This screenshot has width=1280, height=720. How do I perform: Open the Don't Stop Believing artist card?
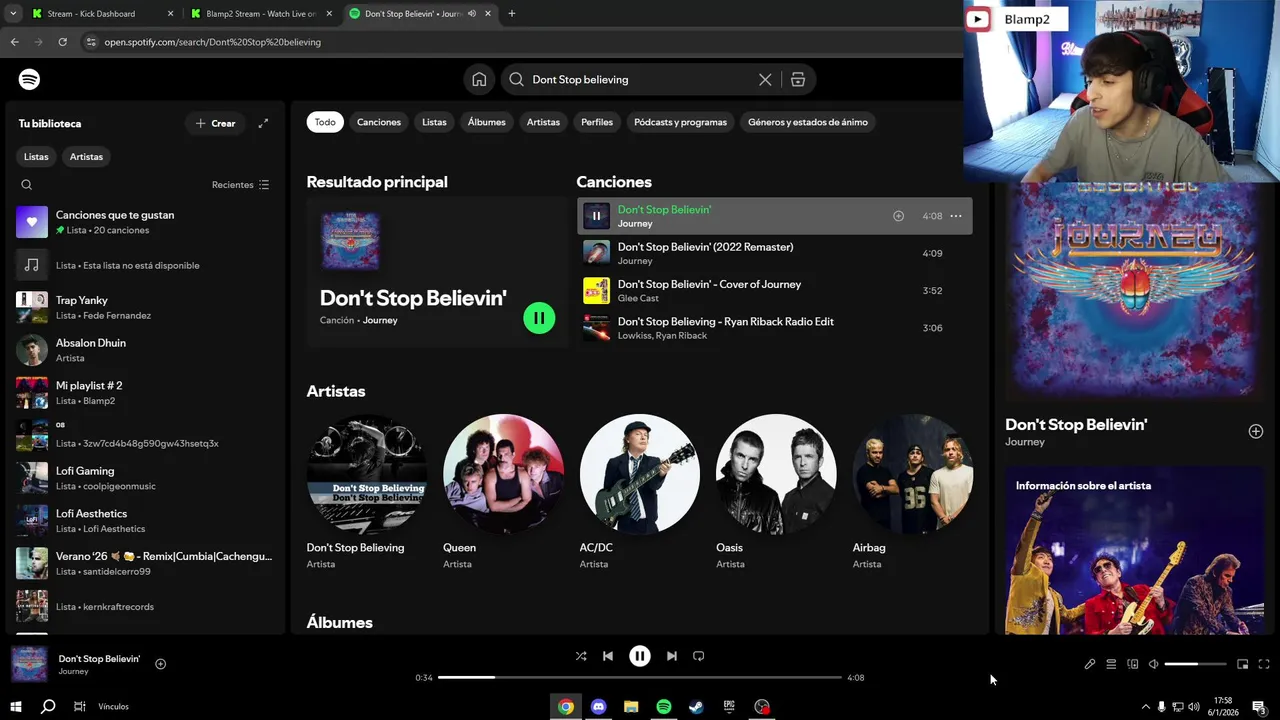367,492
